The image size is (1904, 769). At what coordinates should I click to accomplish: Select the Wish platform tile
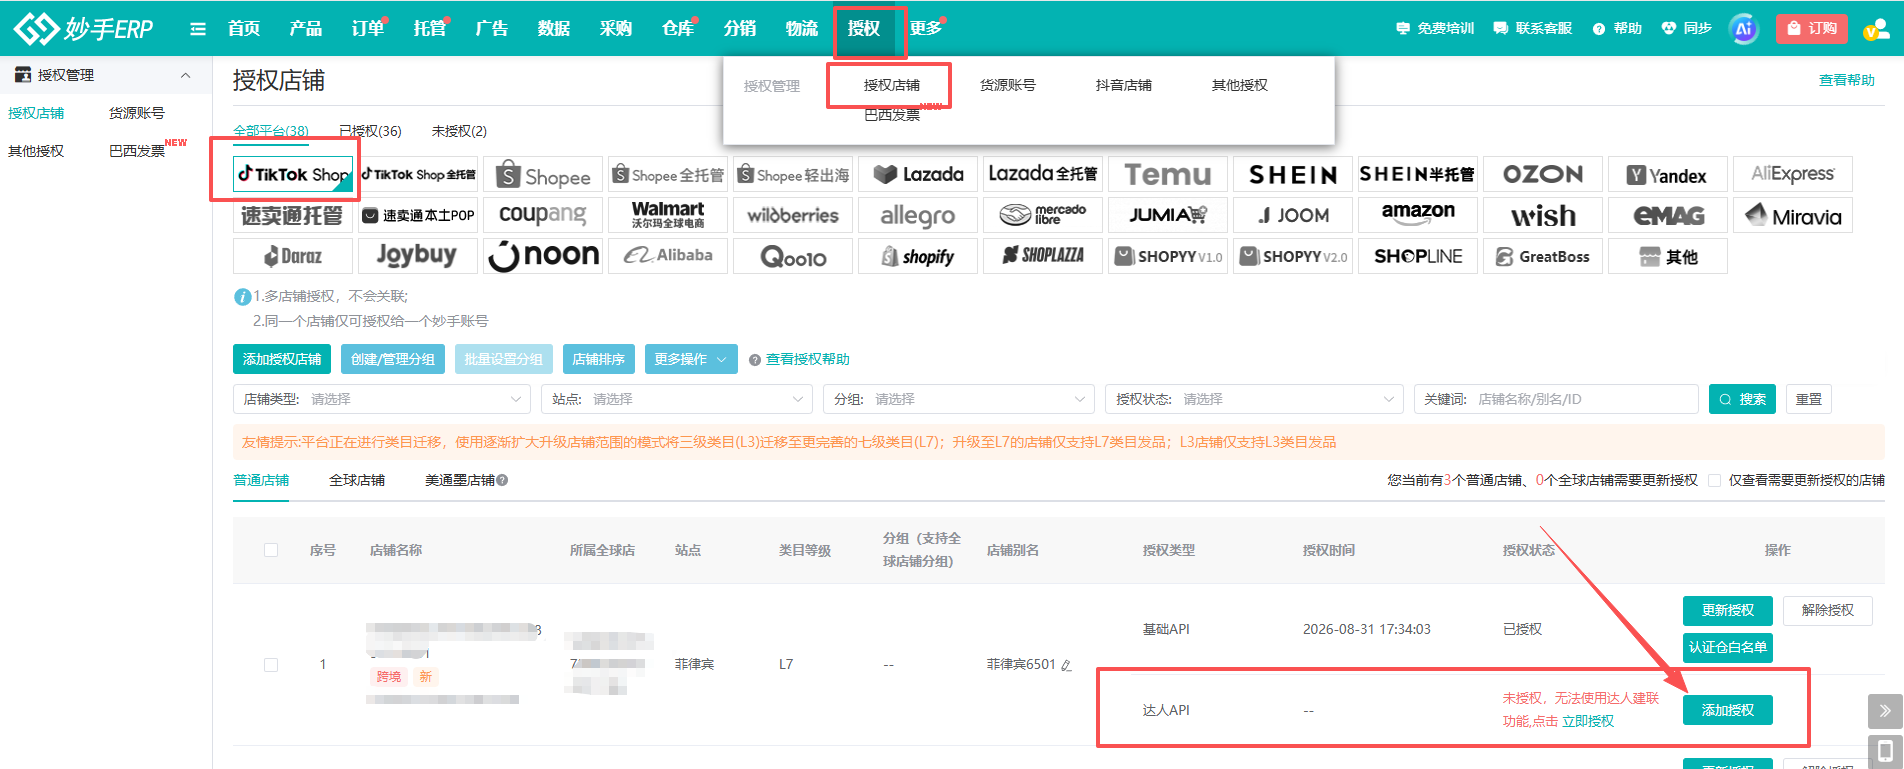(1543, 215)
